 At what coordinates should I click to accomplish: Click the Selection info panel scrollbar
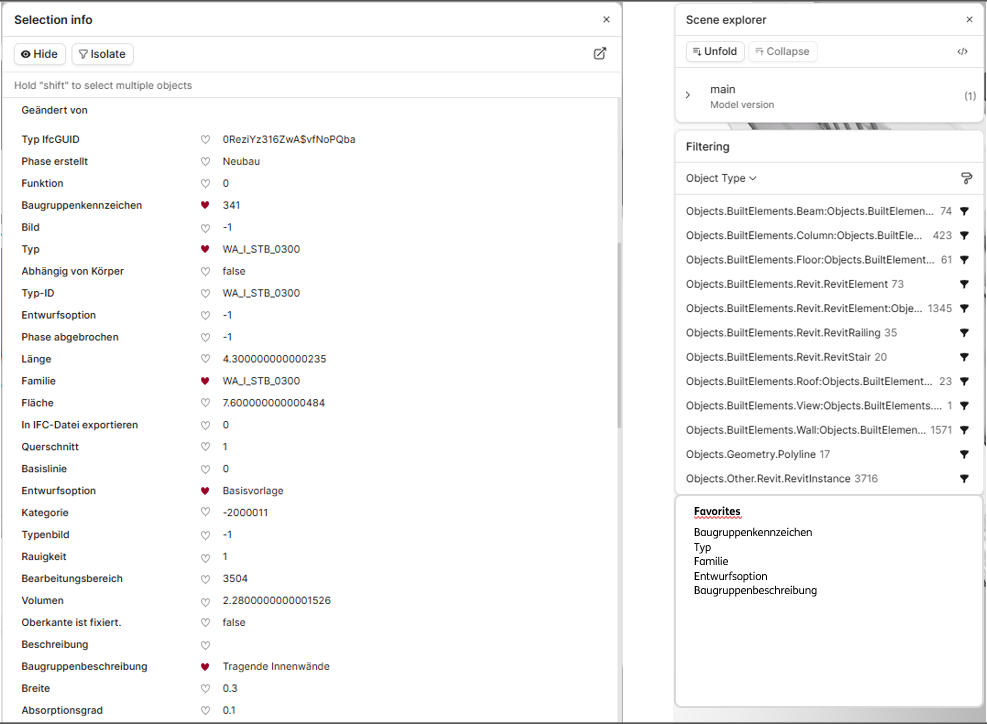[x=619, y=336]
